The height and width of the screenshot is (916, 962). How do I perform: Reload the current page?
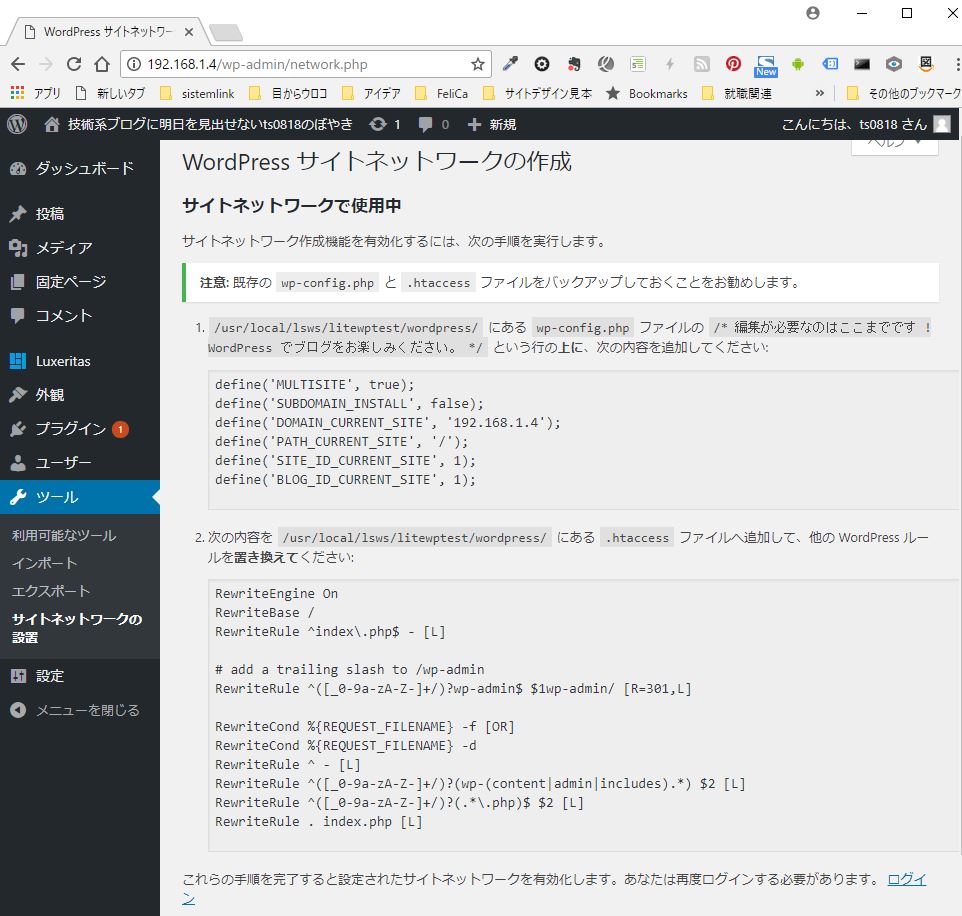(74, 64)
